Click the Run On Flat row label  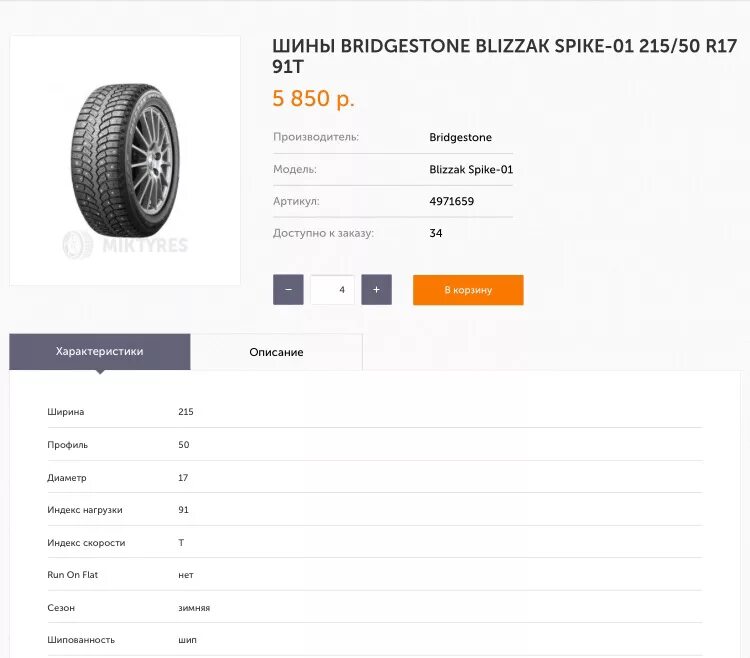[x=73, y=575]
